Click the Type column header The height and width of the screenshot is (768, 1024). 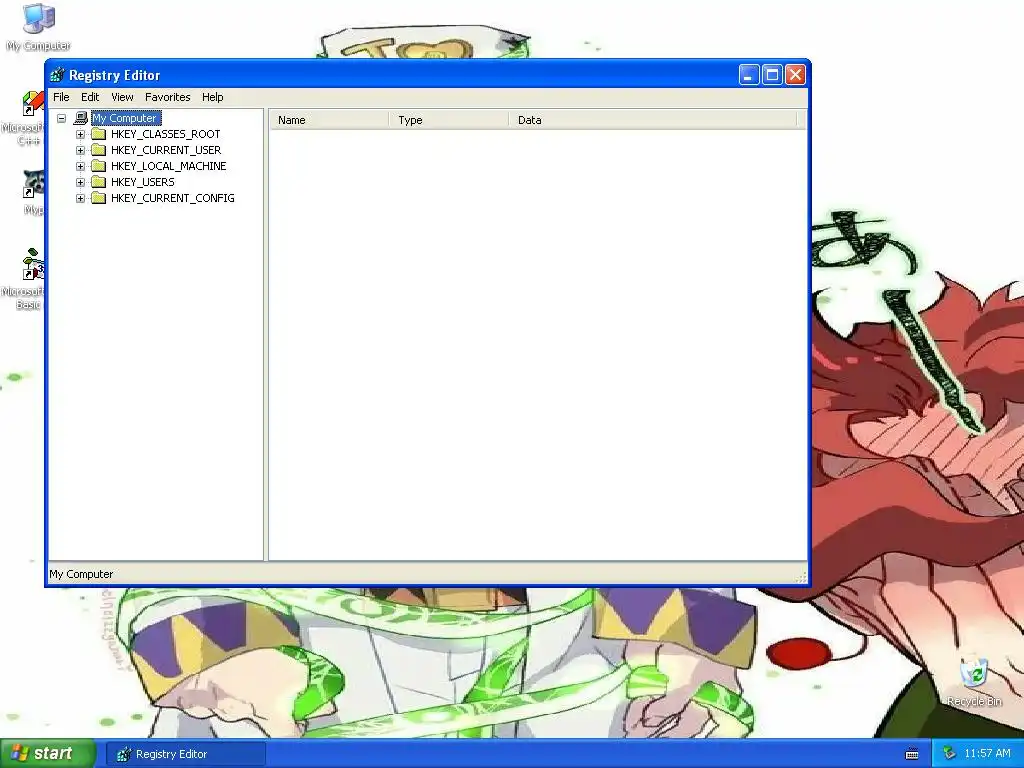tap(449, 120)
